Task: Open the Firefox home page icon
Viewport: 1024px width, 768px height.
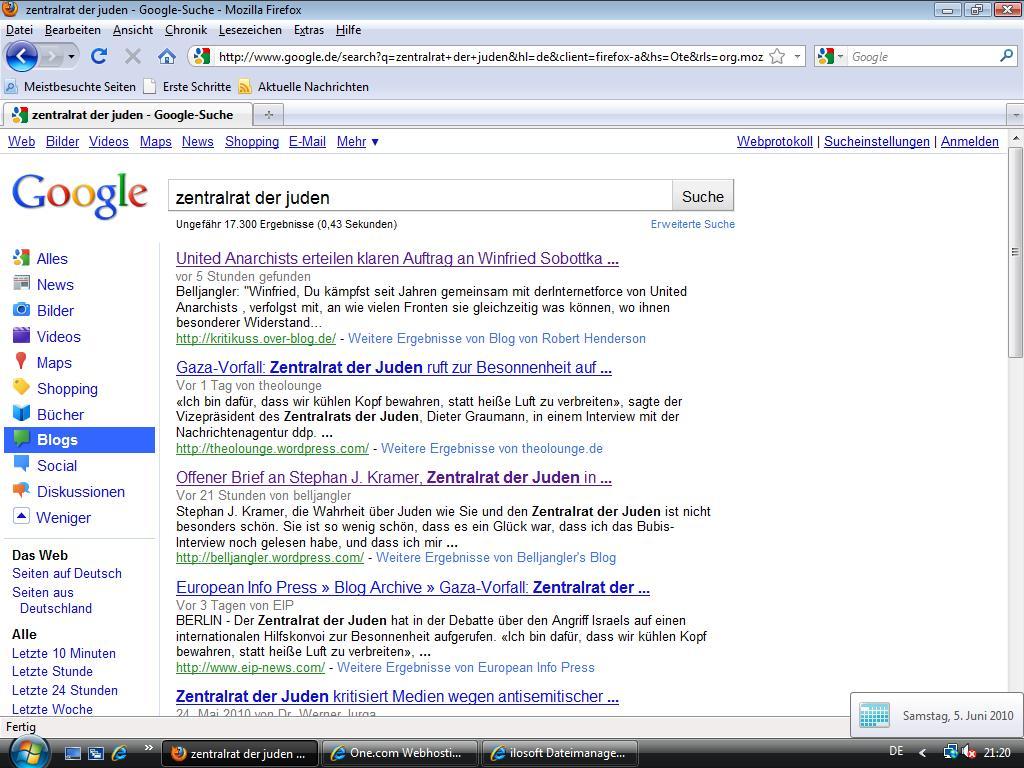Action: (x=167, y=56)
